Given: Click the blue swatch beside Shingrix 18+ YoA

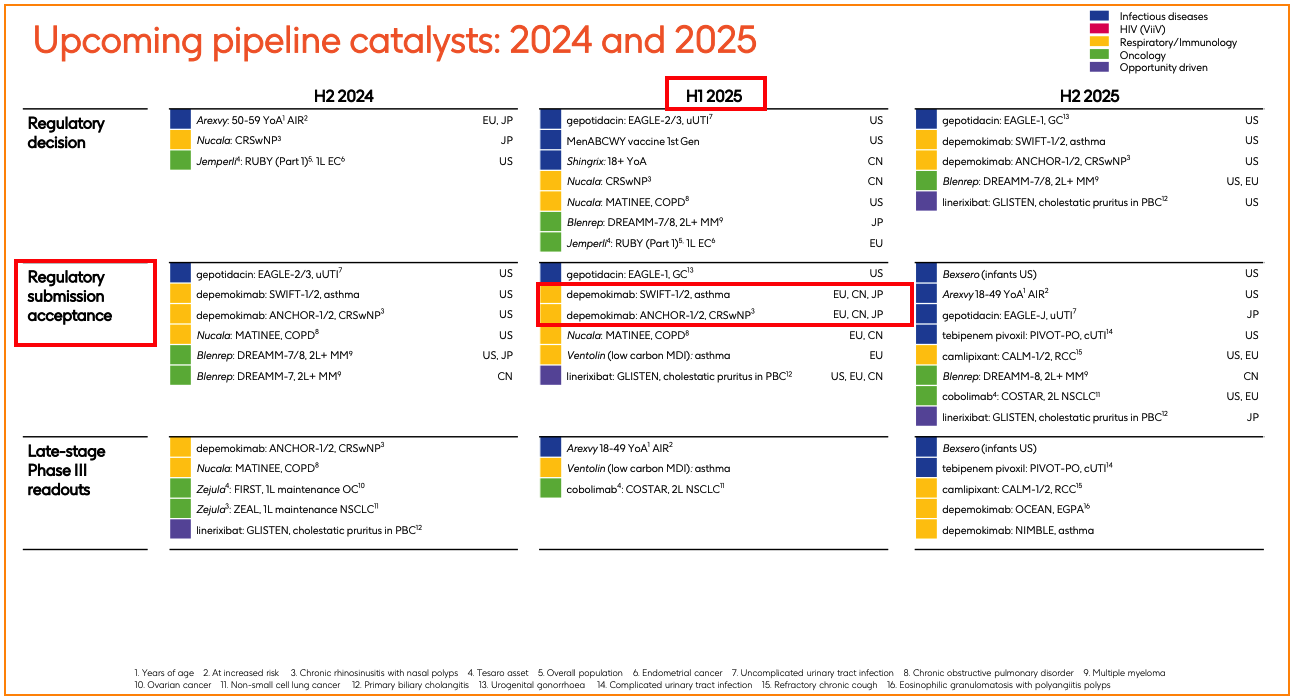Looking at the screenshot, I should 550,161.
